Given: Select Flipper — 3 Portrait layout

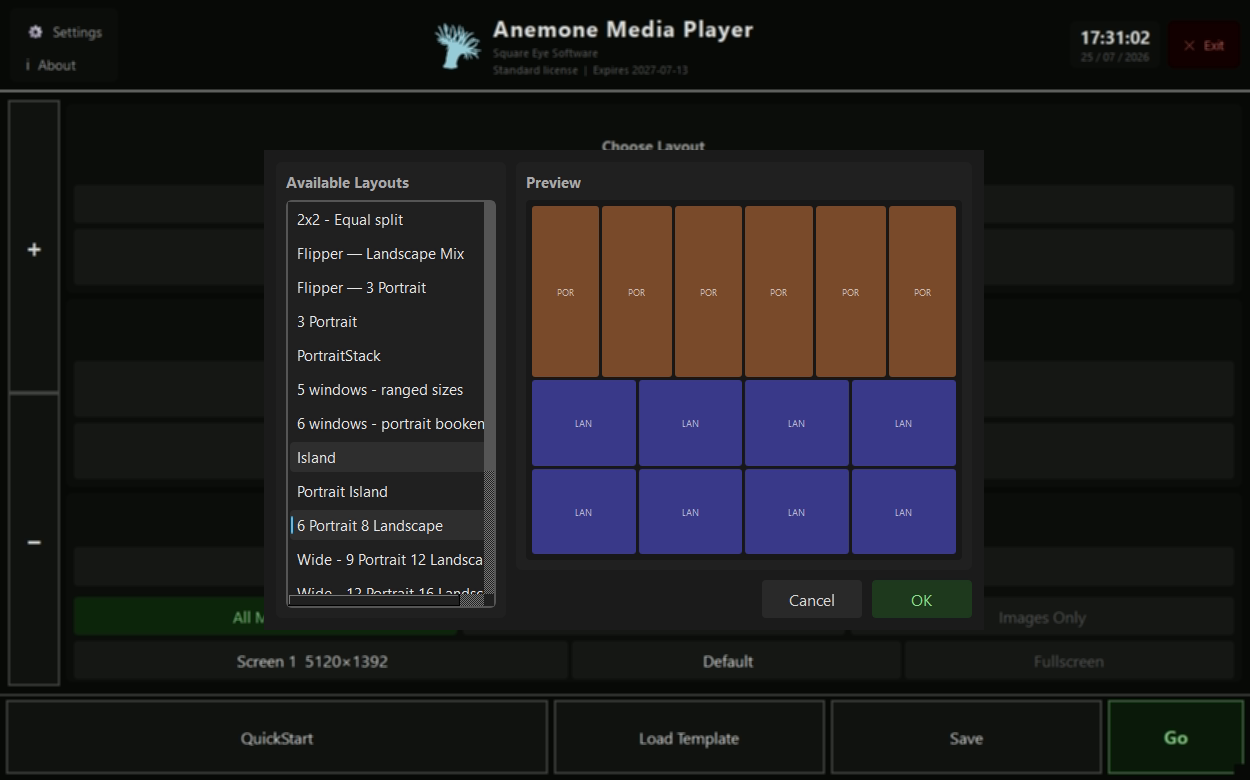Looking at the screenshot, I should 387,288.
